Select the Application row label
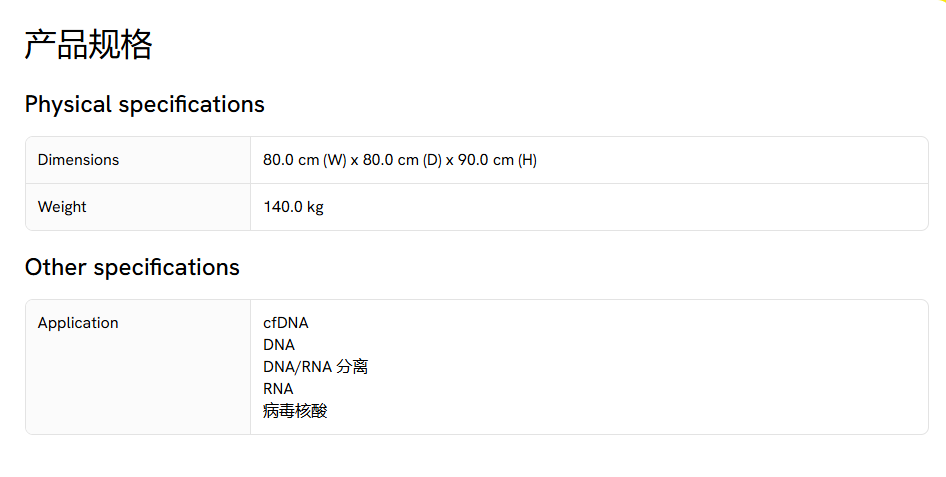The image size is (946, 477). (x=78, y=323)
